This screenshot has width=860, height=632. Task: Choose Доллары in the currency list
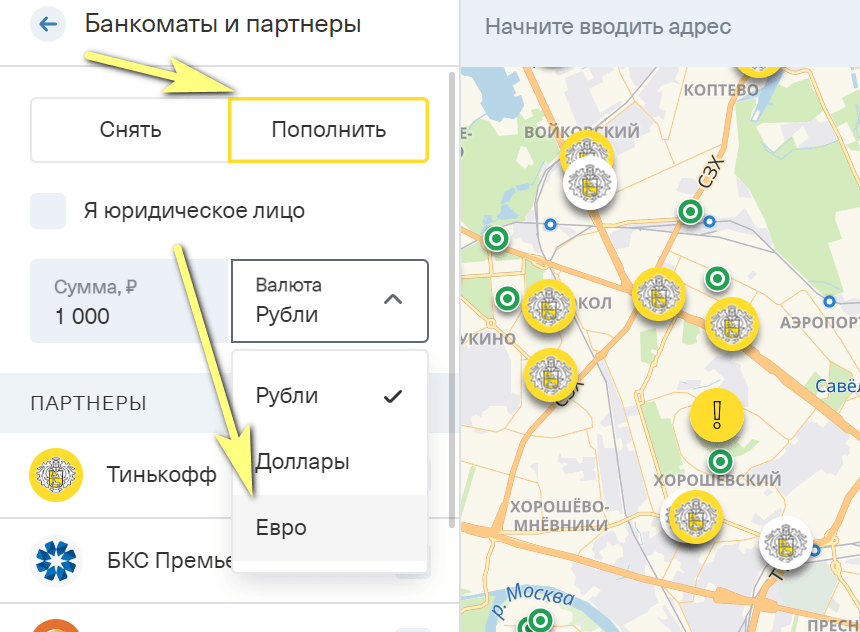[330, 462]
